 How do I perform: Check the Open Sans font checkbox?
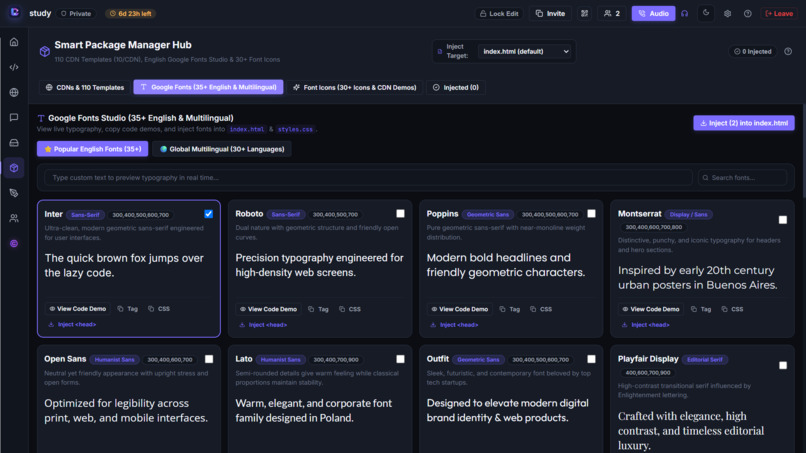(x=209, y=359)
